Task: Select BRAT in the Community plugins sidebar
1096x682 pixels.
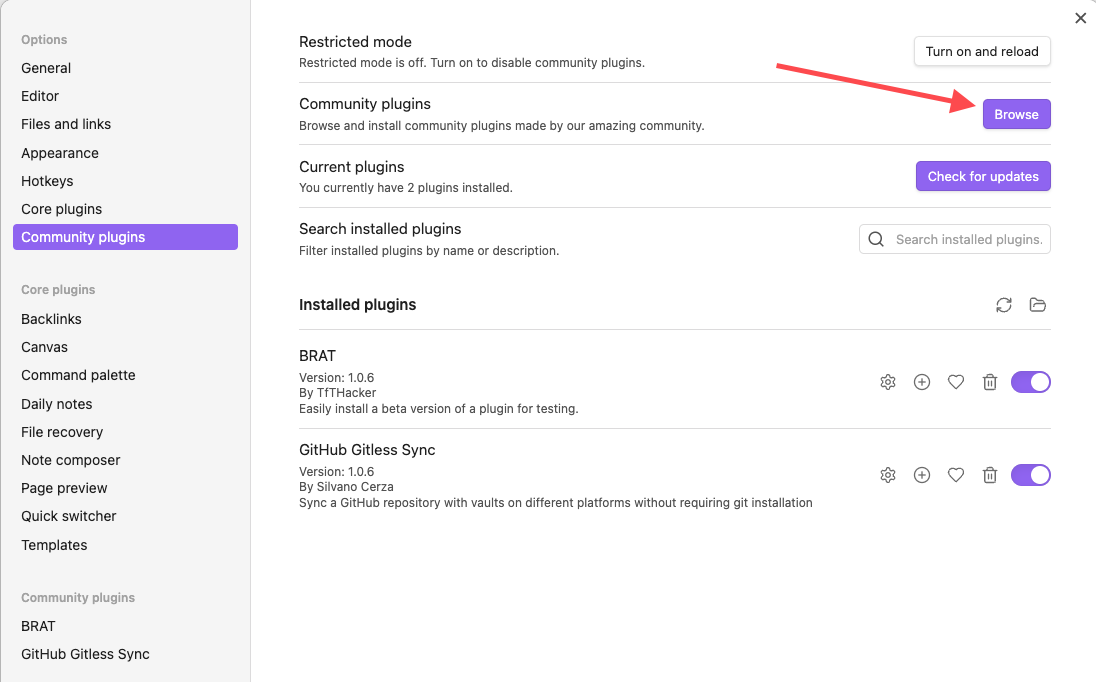Action: [x=38, y=626]
